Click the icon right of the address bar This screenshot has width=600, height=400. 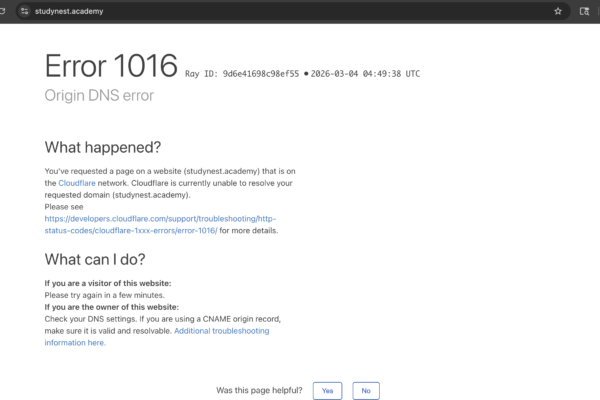585,11
